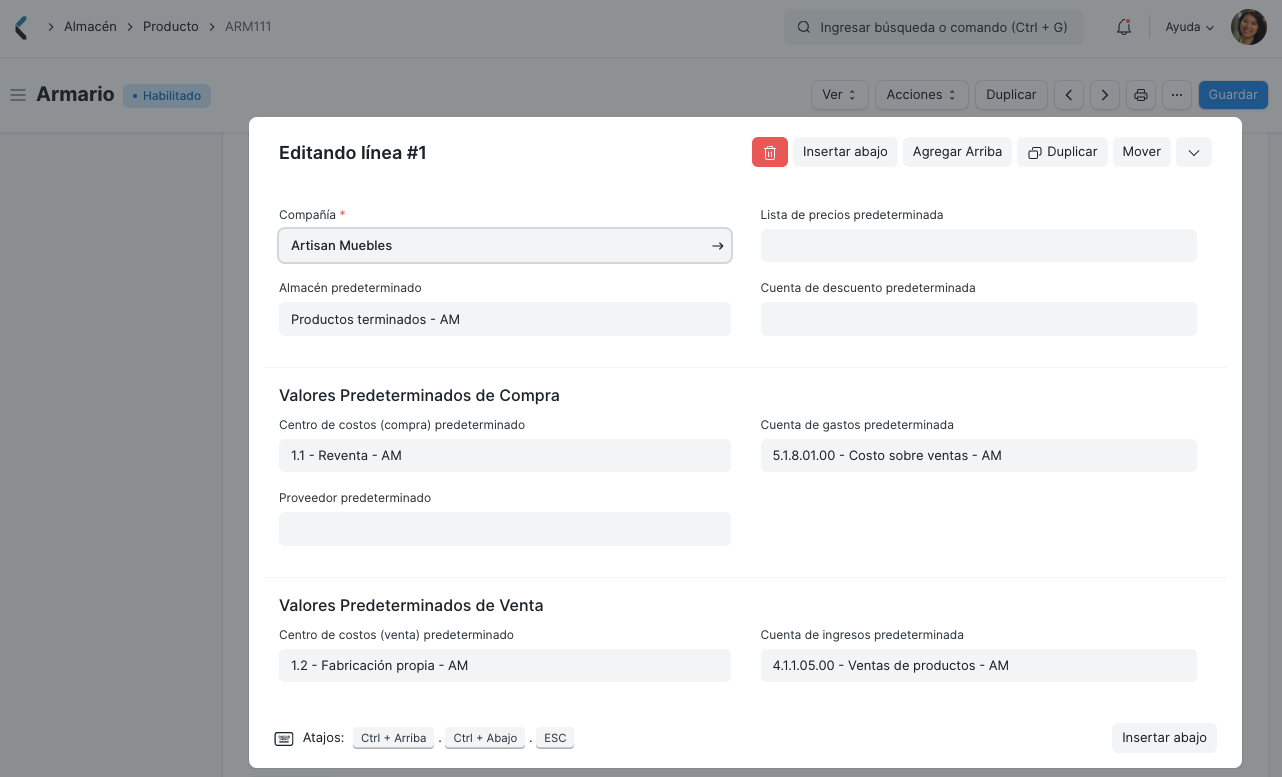Follow the arrow link in Compañía field
The height and width of the screenshot is (777, 1282).
click(717, 246)
